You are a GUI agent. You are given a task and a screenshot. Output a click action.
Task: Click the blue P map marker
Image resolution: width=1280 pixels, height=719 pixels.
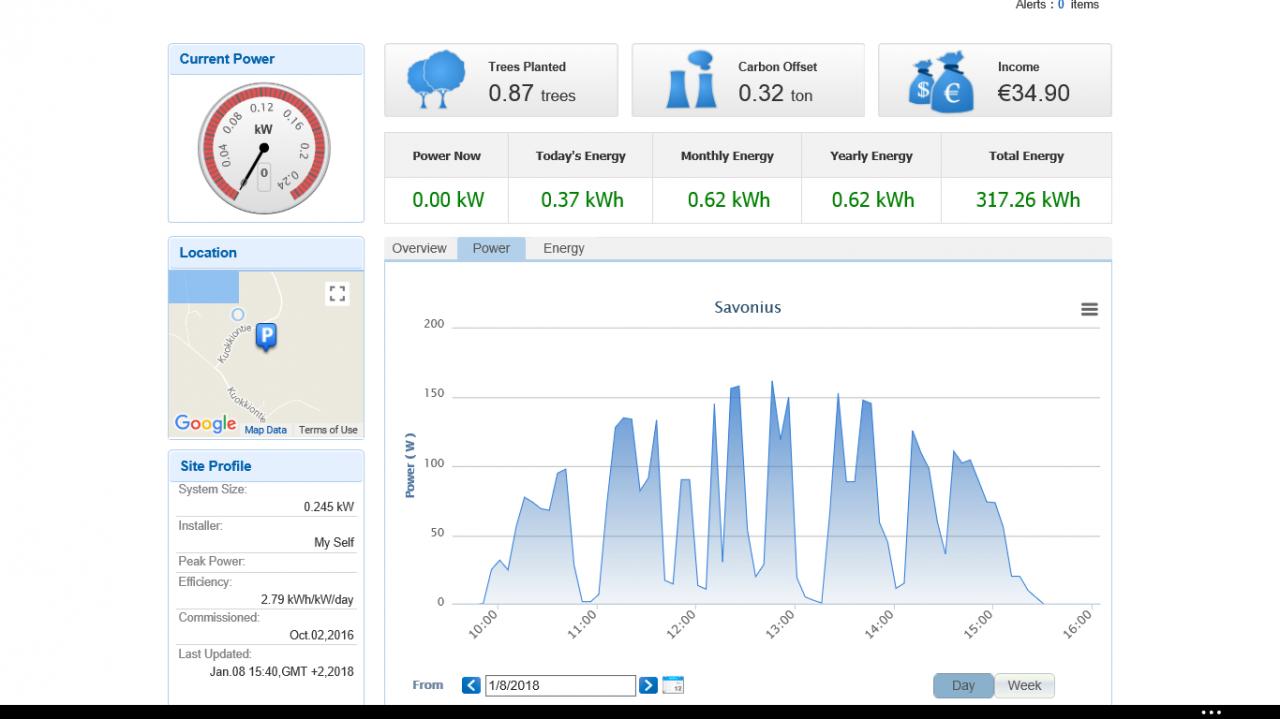pyautogui.click(x=266, y=338)
